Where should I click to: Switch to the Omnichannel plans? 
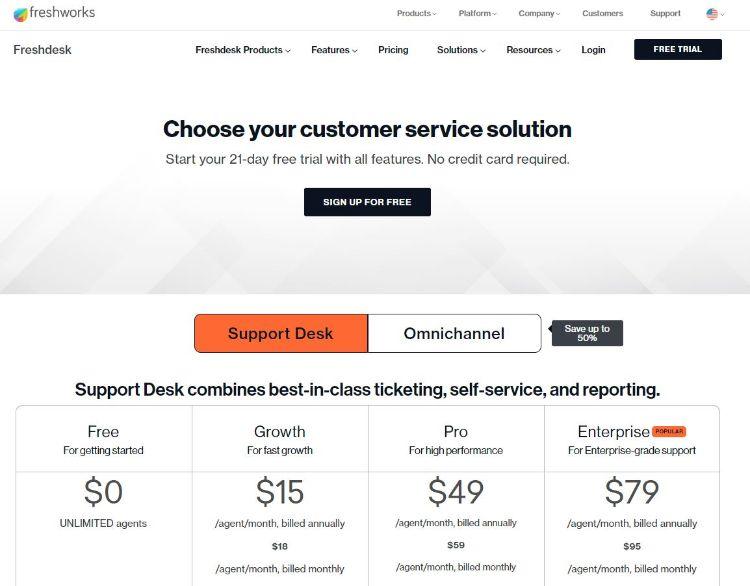(x=454, y=333)
